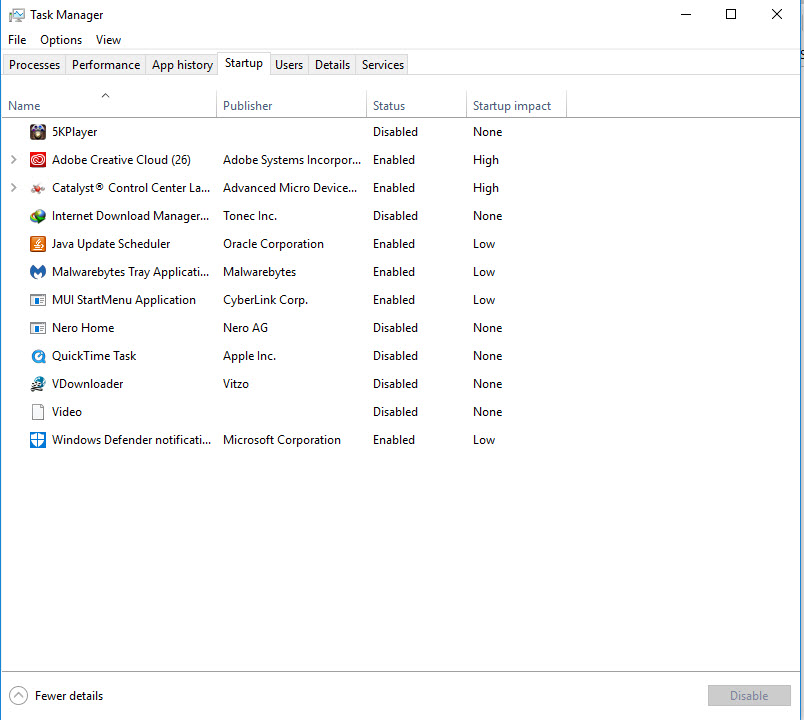804x720 pixels.
Task: Expand the Catalyst Control Center entry
Action: [13, 188]
